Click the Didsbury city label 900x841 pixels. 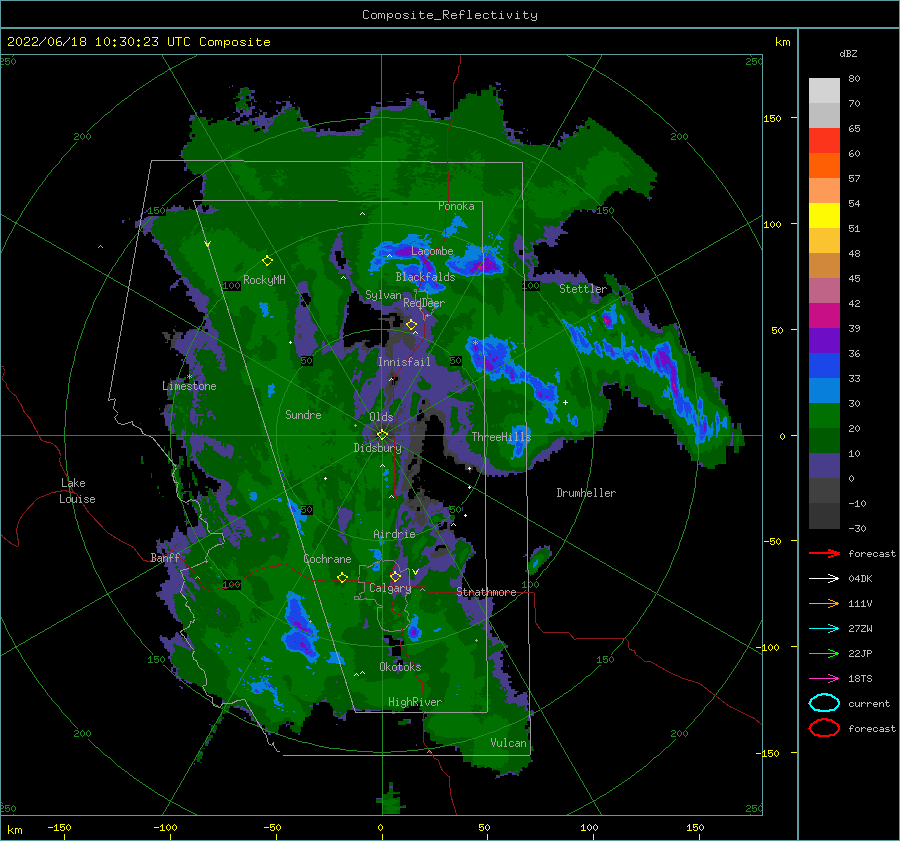point(378,448)
